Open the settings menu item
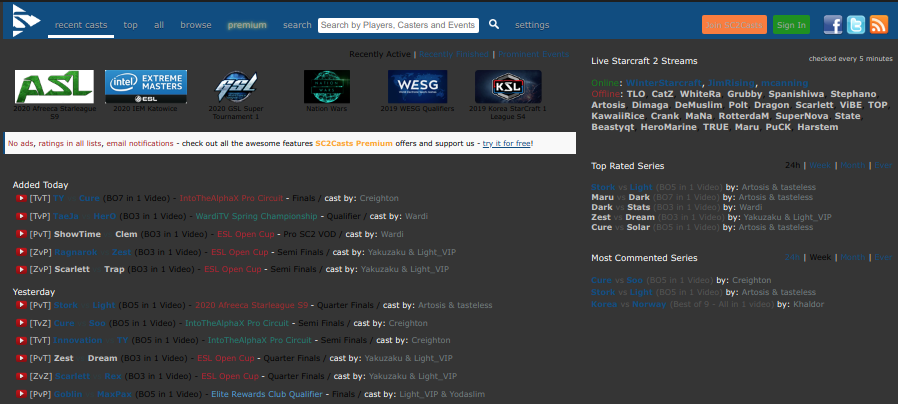 click(532, 25)
